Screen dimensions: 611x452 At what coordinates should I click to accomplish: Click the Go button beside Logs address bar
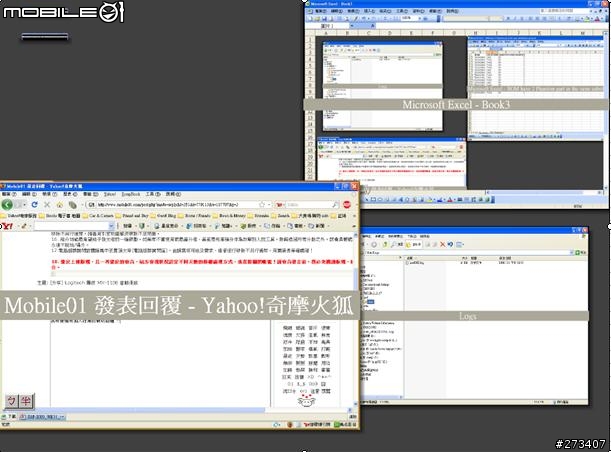pyautogui.click(x=580, y=253)
